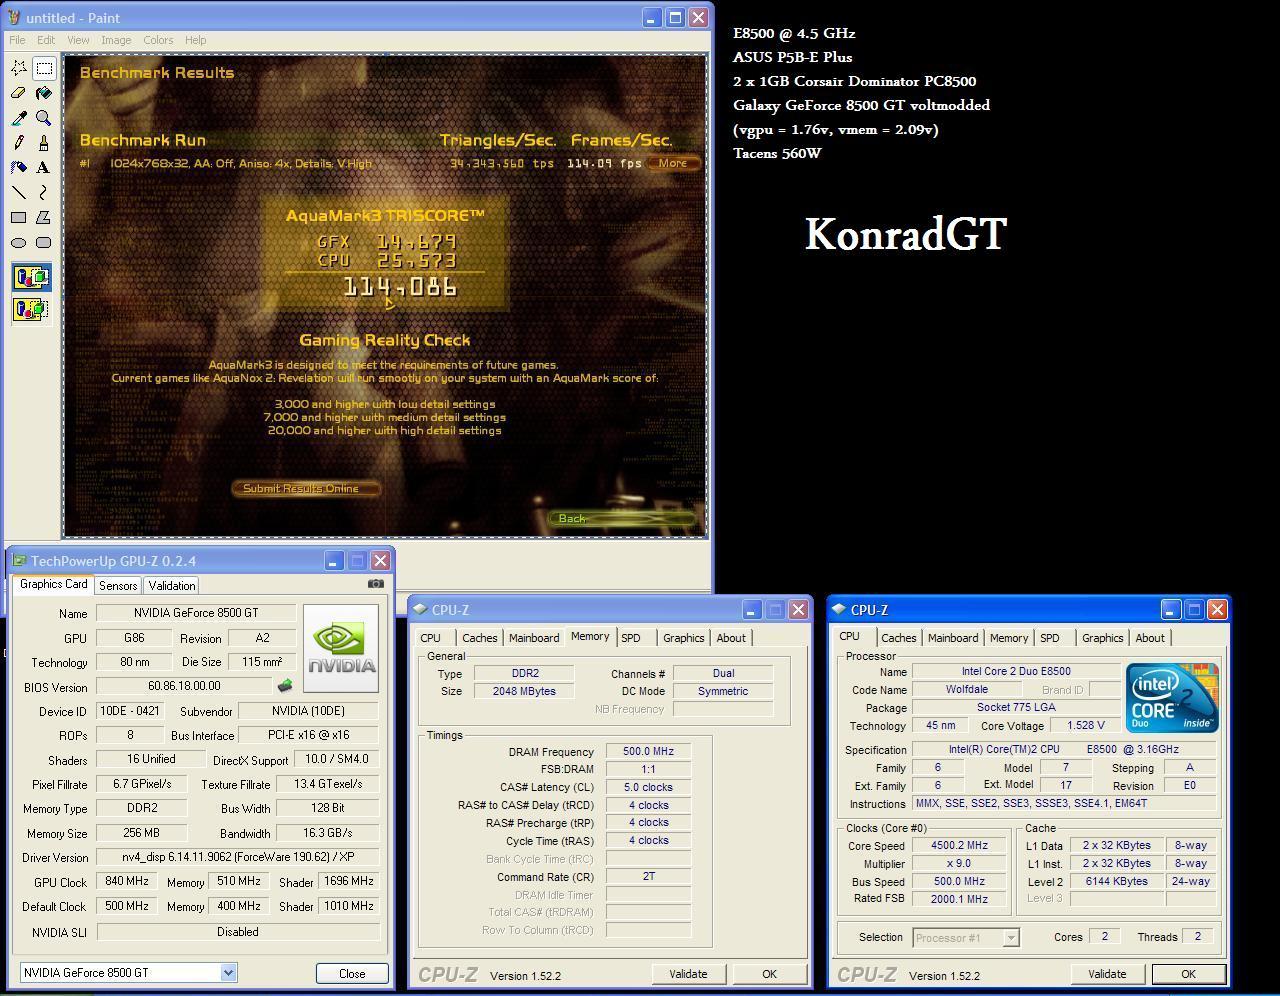Click Submit Results Online in AquaMark3

[x=308, y=488]
